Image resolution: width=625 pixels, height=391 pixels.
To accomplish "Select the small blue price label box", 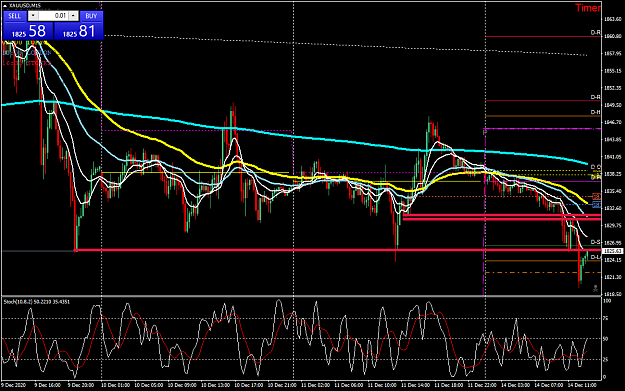I will 596,205.
